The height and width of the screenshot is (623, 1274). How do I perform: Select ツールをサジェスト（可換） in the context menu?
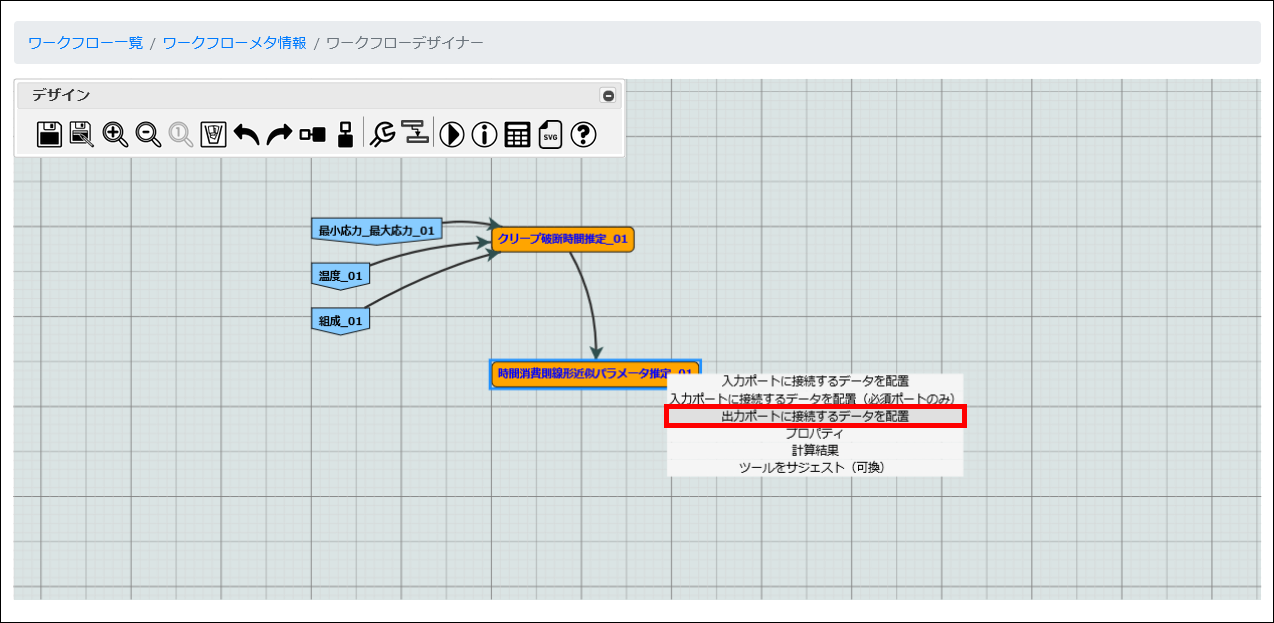coord(815,467)
